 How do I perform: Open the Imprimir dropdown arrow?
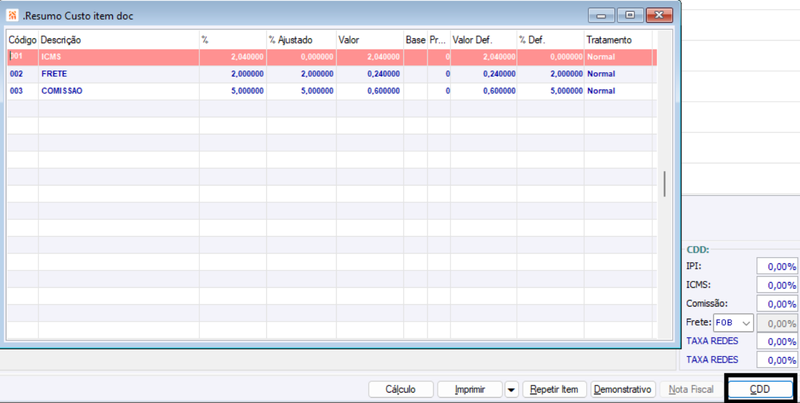coord(511,390)
